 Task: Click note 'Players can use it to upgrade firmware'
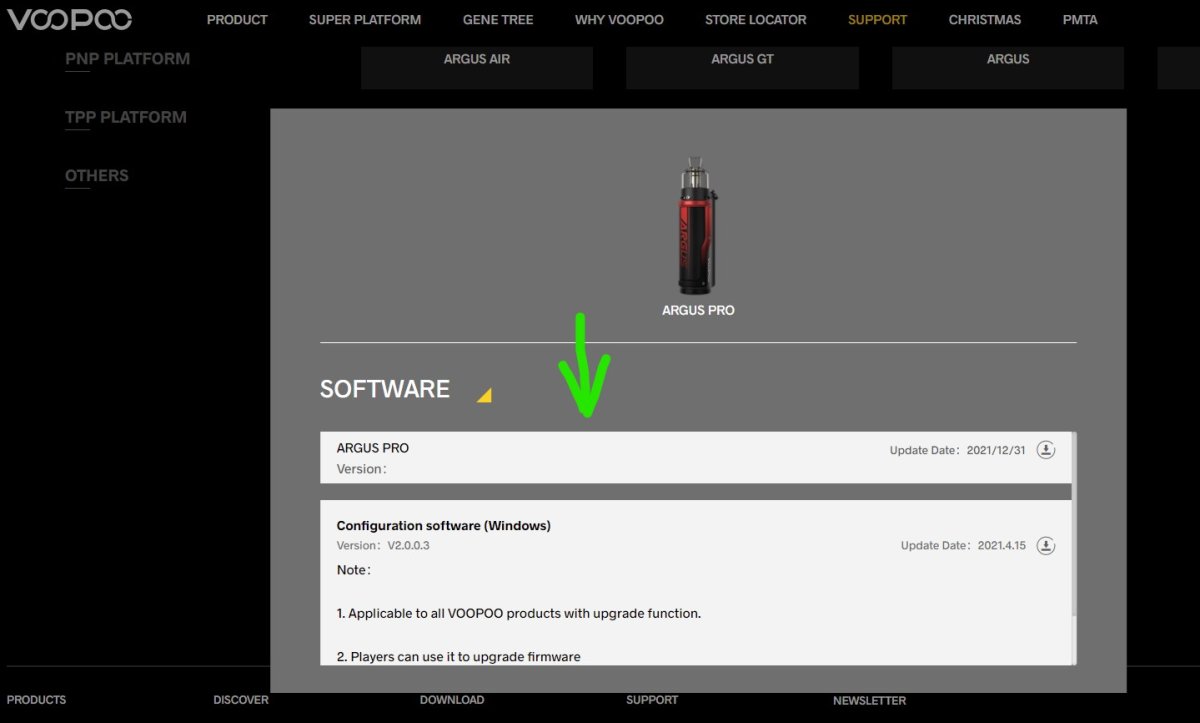point(459,657)
